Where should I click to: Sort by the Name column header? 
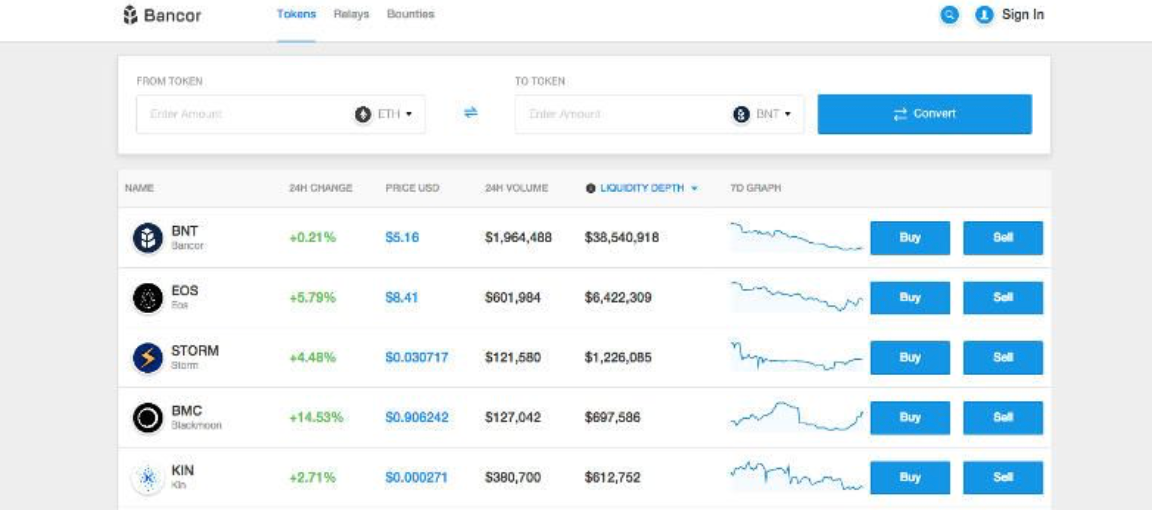(x=139, y=188)
